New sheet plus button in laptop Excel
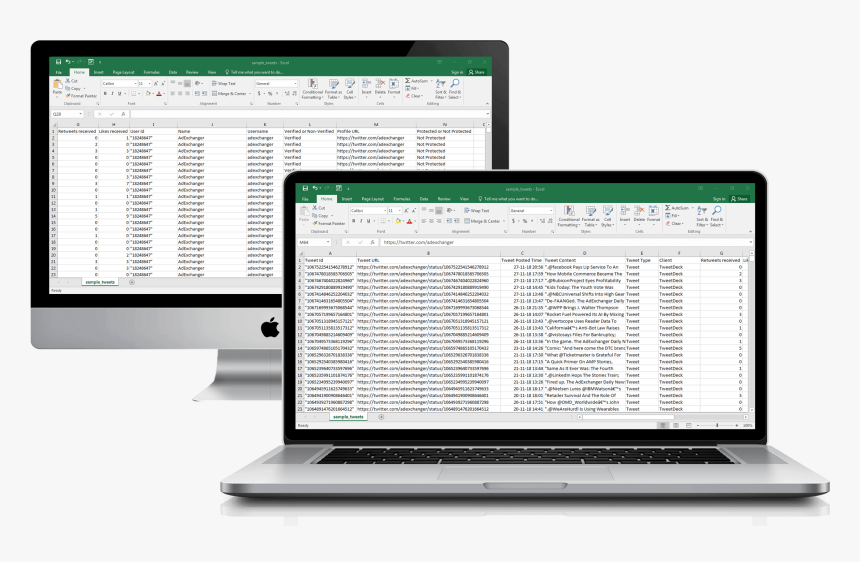 [381, 417]
